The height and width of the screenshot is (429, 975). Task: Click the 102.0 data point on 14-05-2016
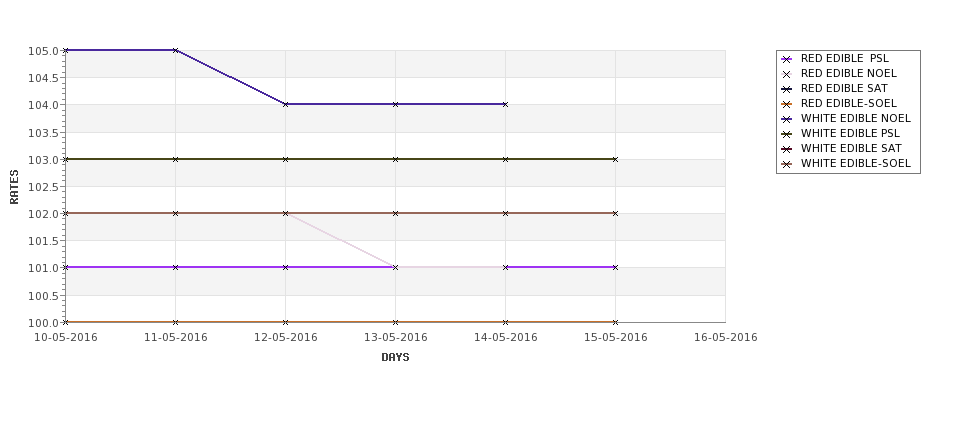[506, 213]
